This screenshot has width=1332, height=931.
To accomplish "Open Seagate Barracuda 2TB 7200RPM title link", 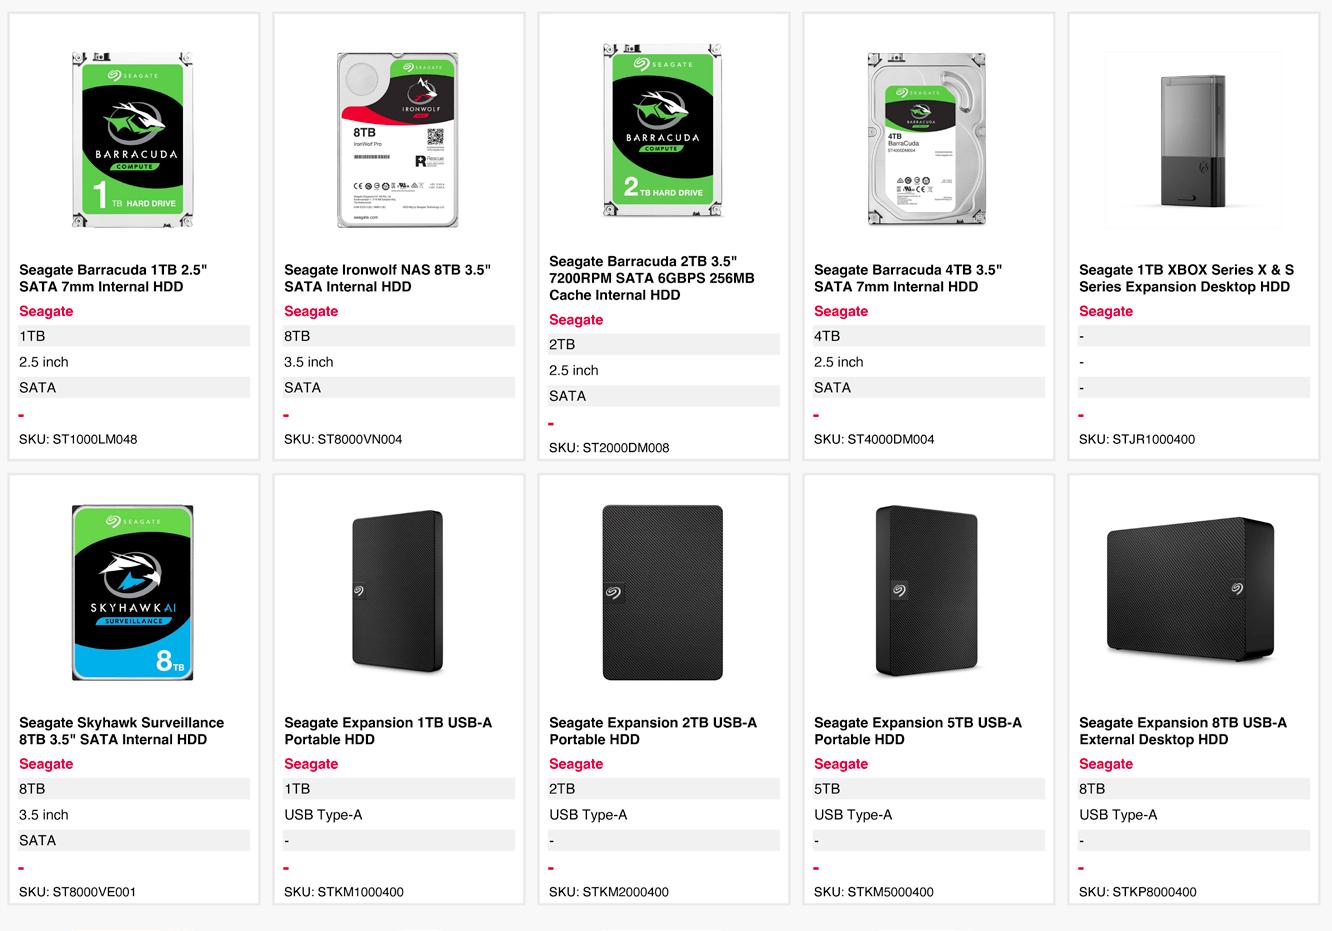I will (x=652, y=278).
